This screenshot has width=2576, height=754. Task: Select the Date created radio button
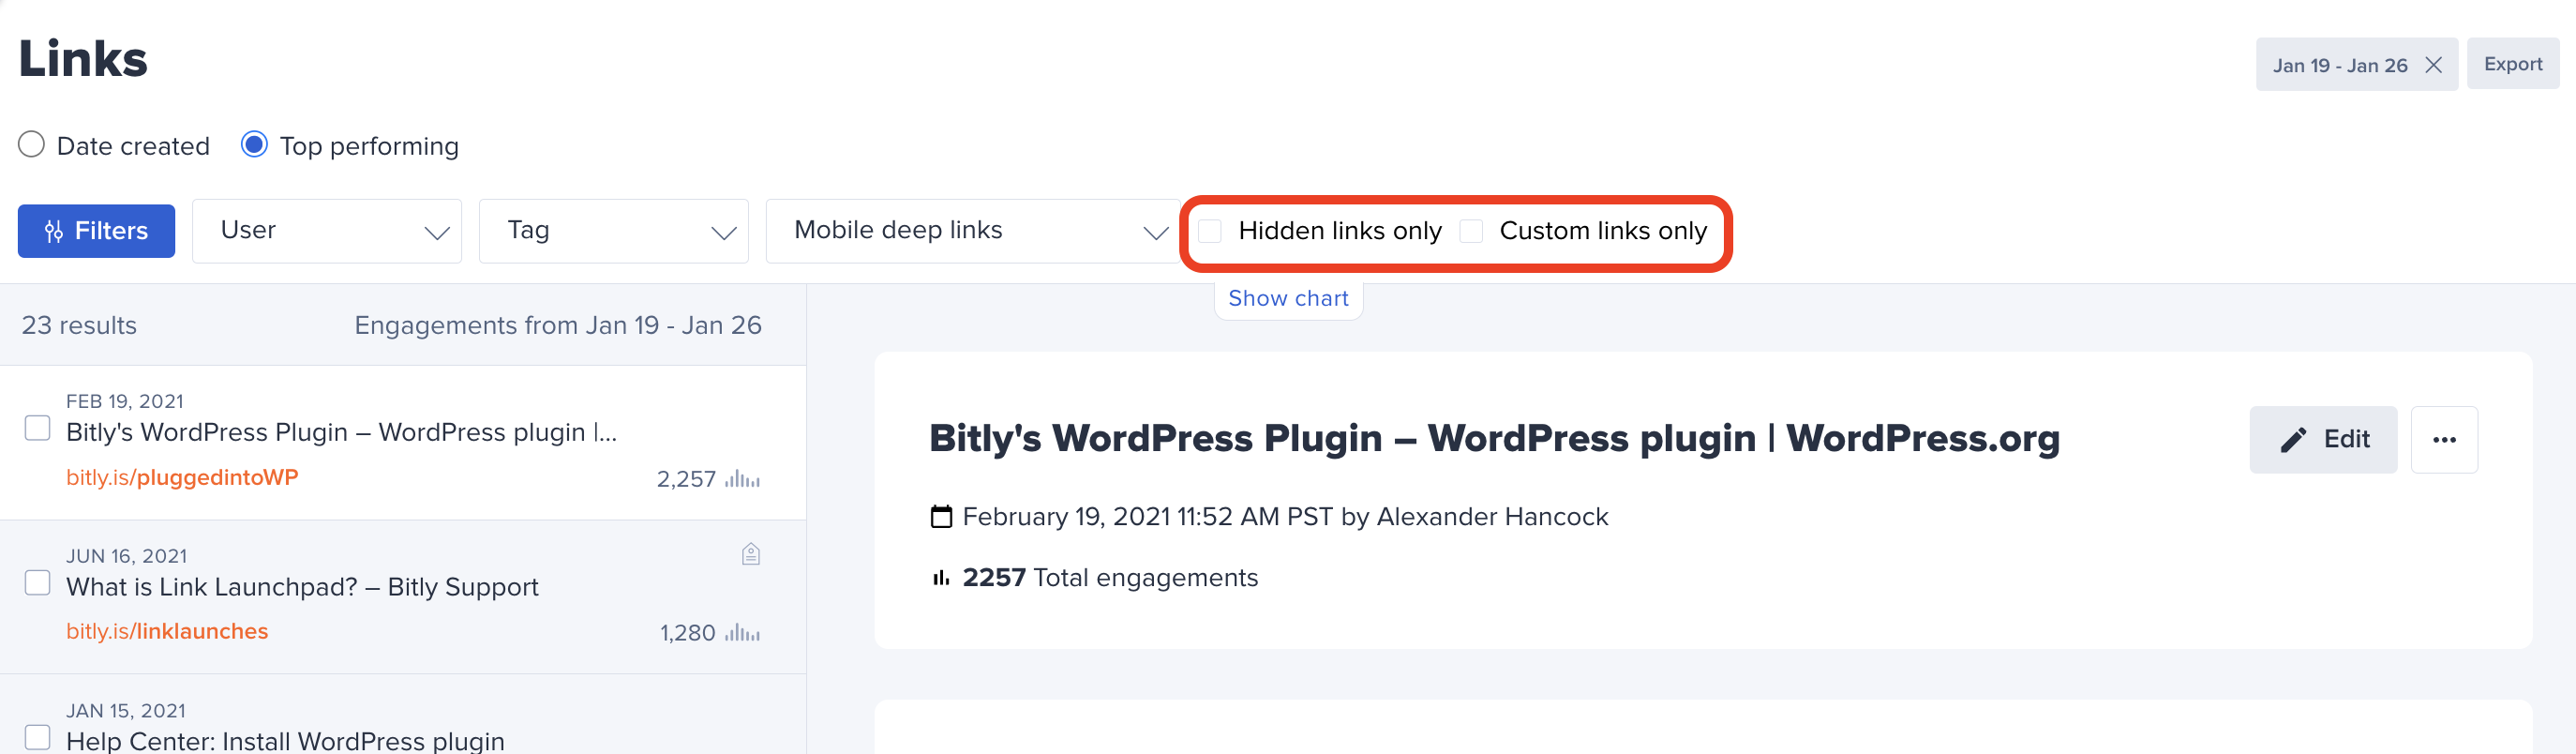coord(32,145)
